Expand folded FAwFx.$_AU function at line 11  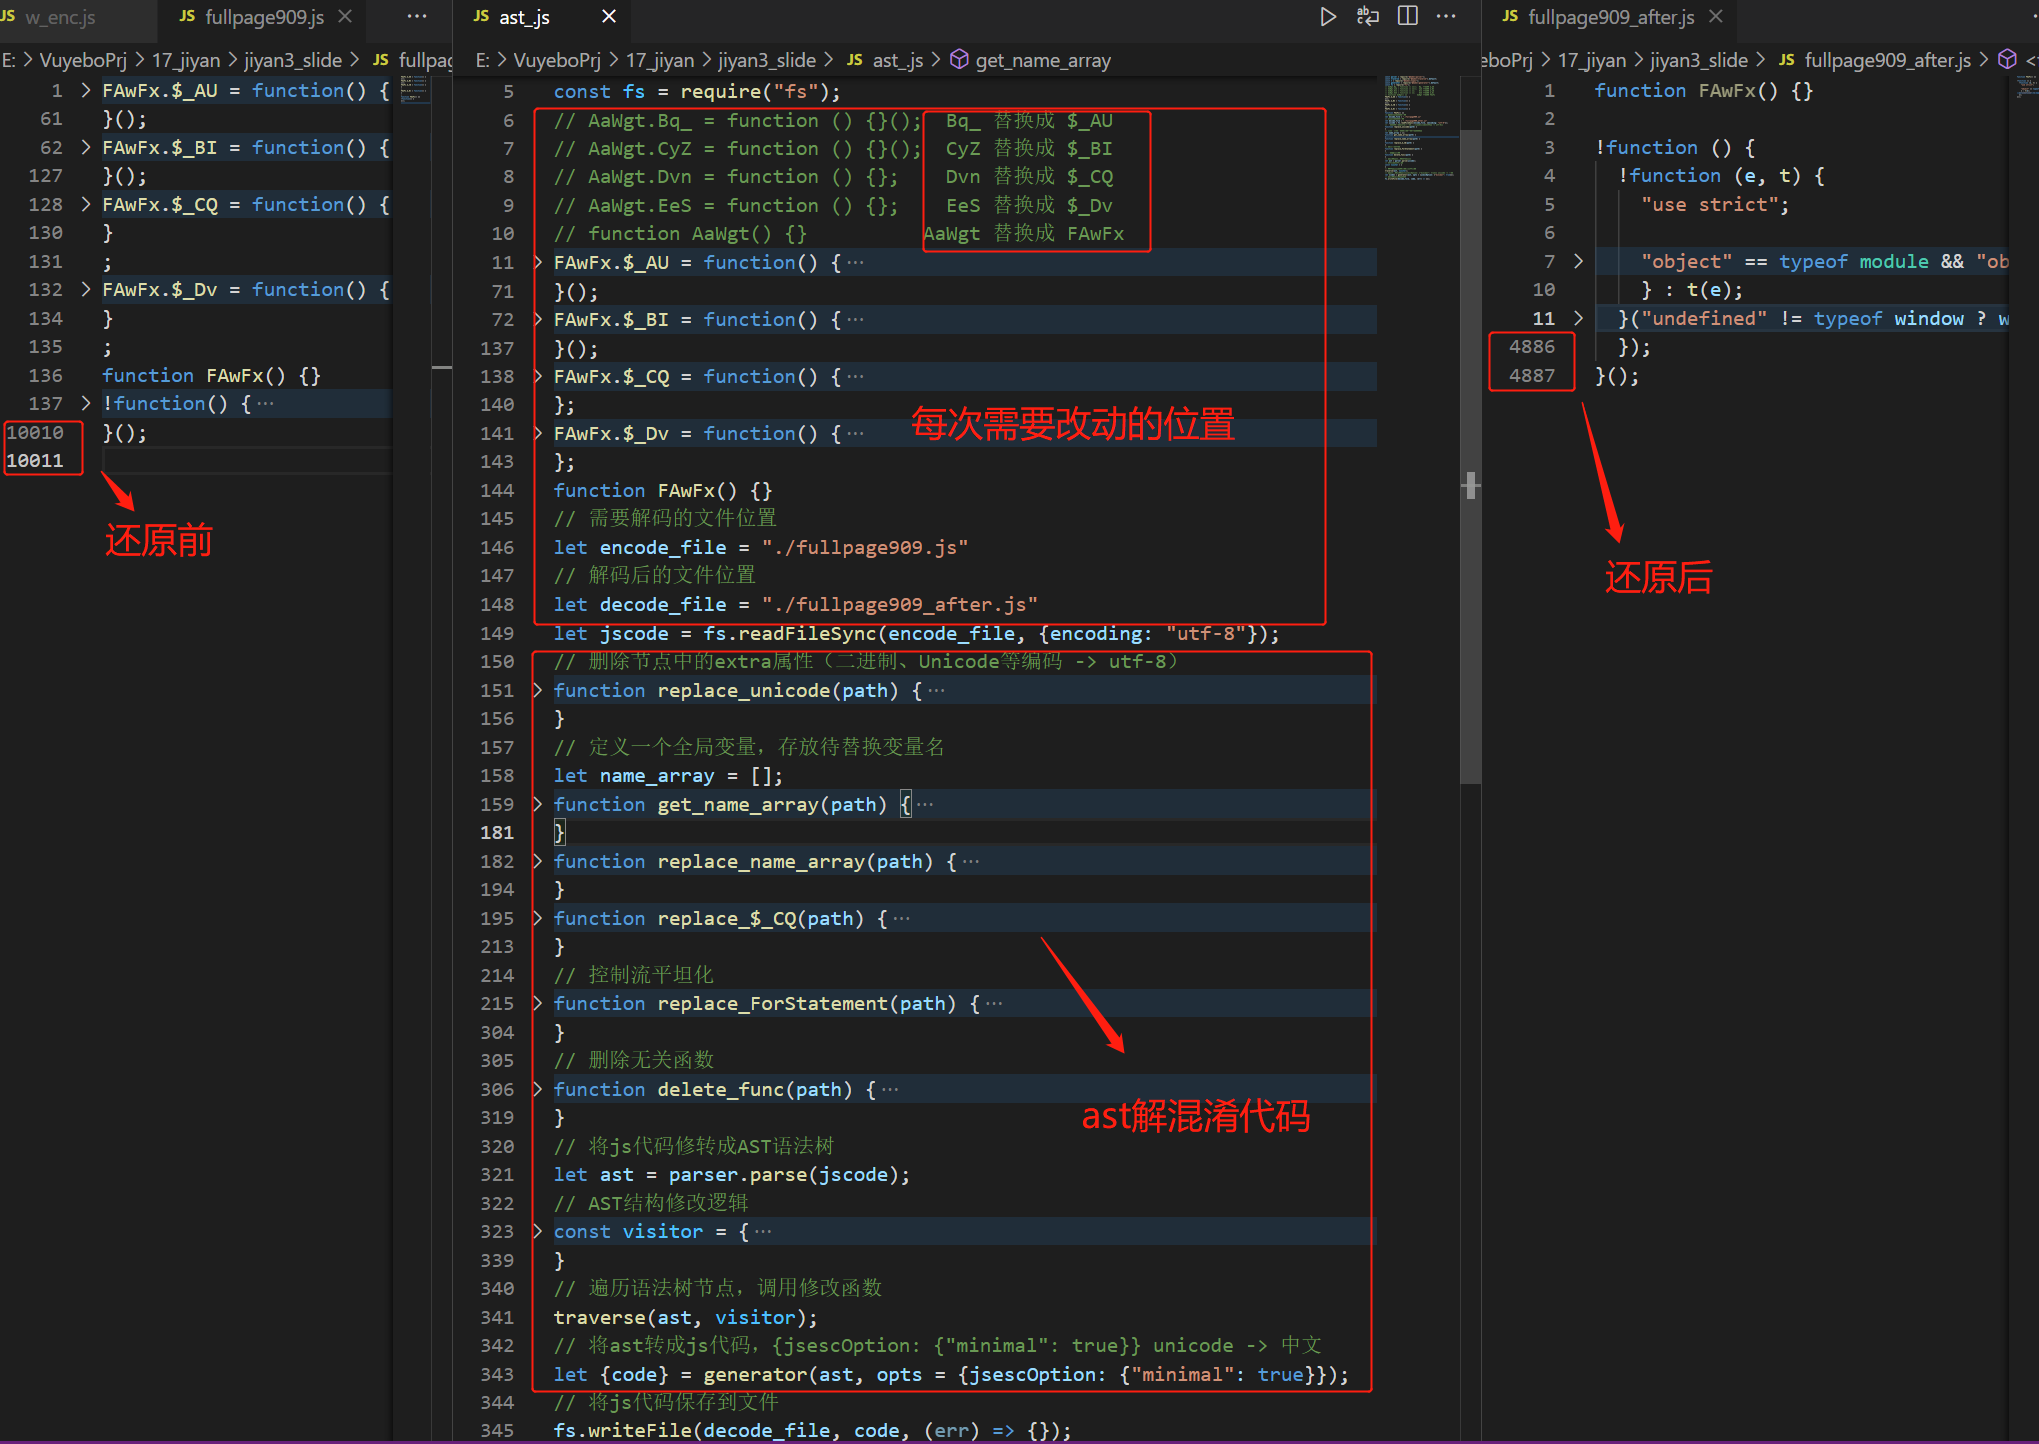pos(538,263)
